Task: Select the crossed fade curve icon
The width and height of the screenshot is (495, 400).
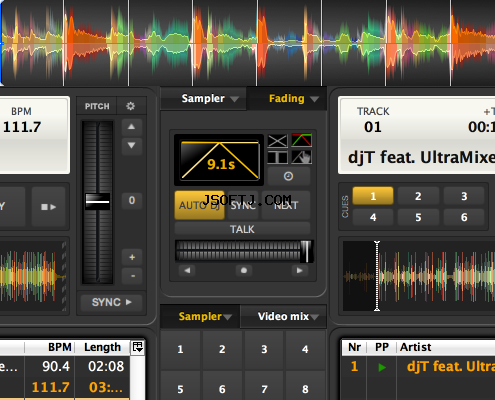Action: click(277, 141)
